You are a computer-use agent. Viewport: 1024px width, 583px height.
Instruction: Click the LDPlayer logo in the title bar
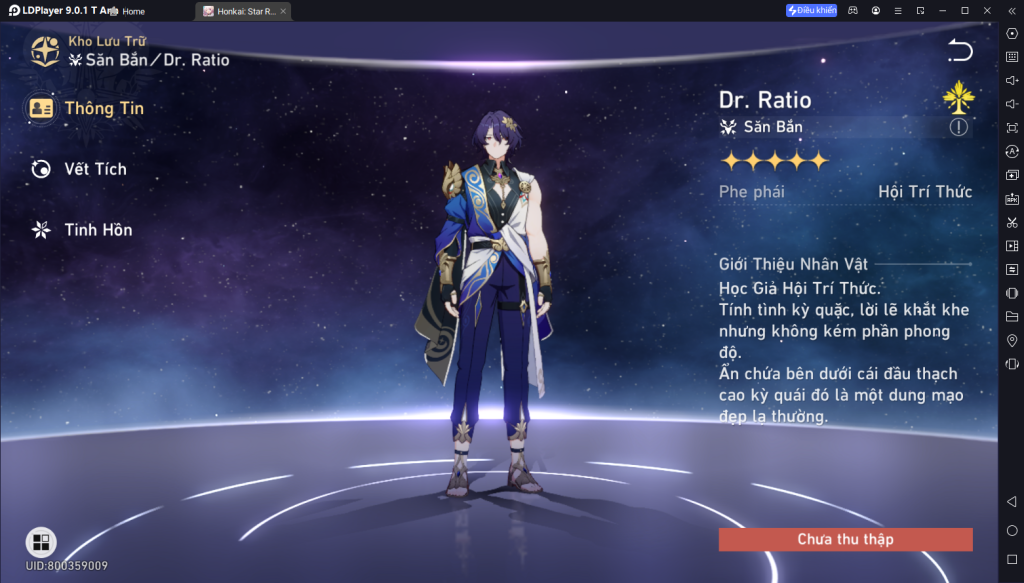(14, 10)
